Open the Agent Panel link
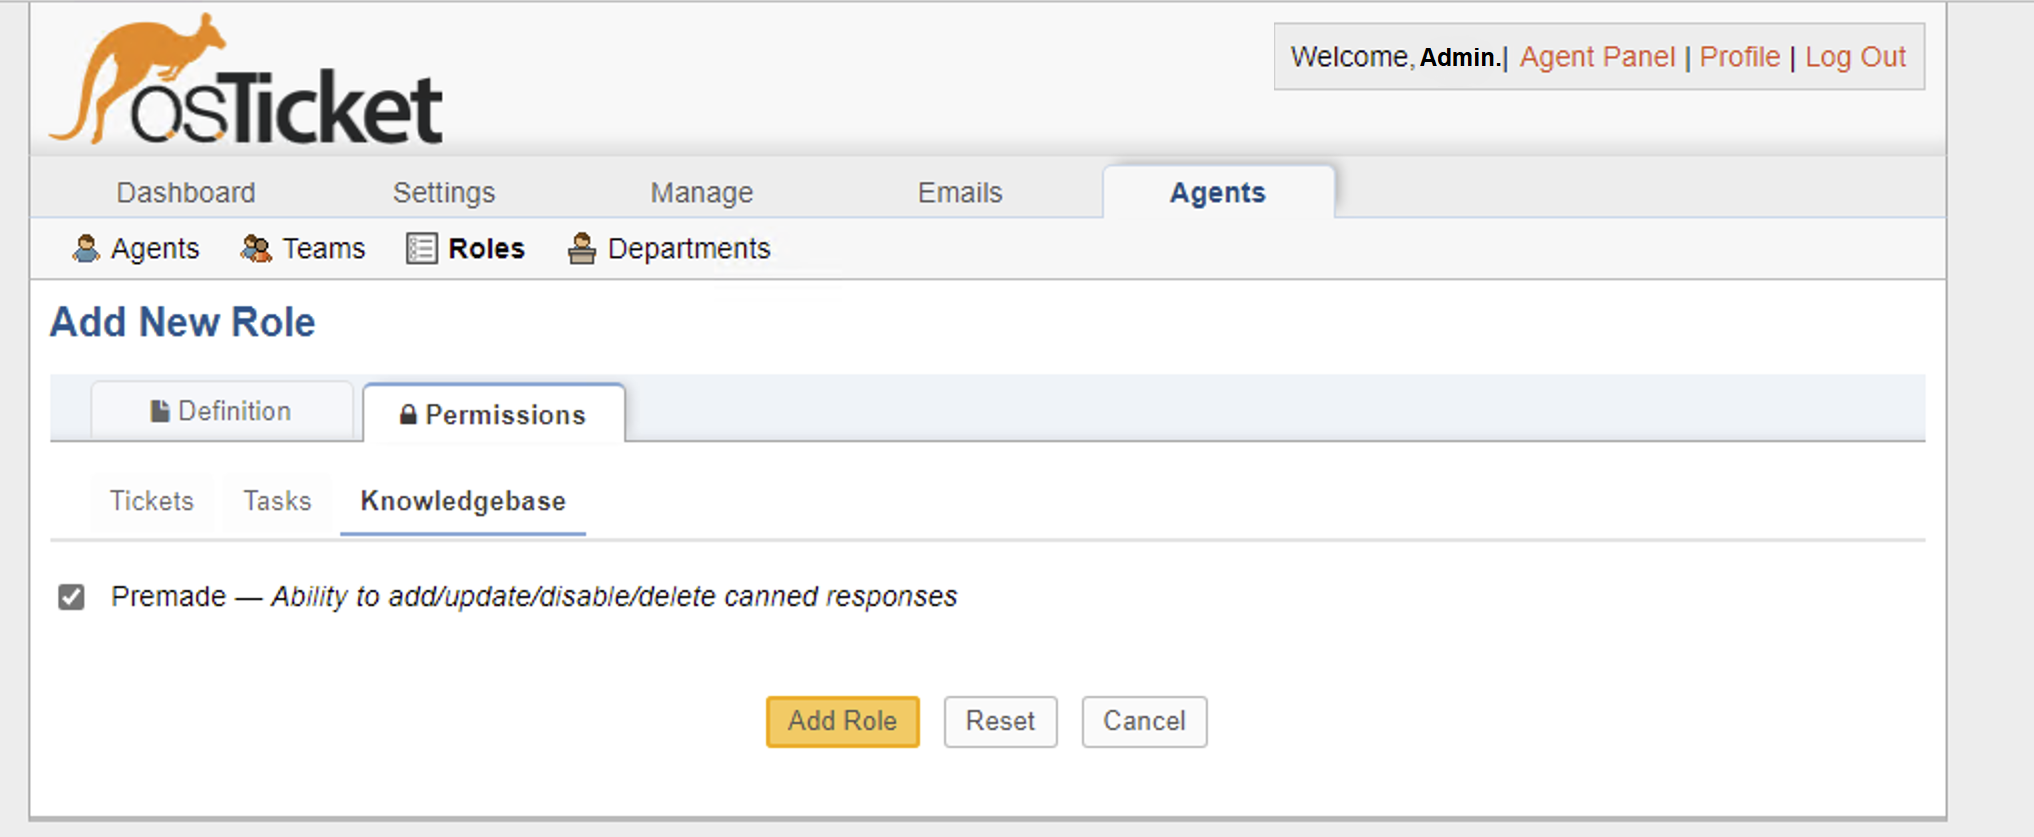 click(1597, 57)
